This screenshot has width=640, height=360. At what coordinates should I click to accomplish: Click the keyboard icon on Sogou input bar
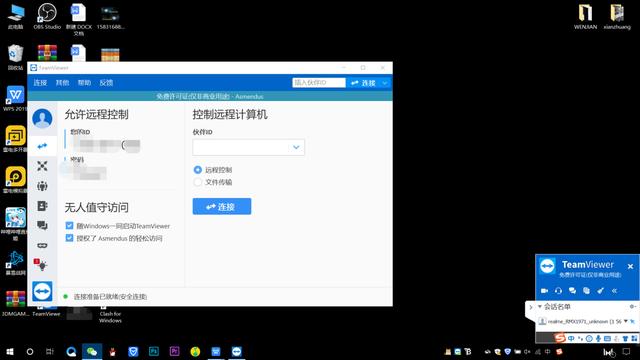pyautogui.click(x=607, y=338)
